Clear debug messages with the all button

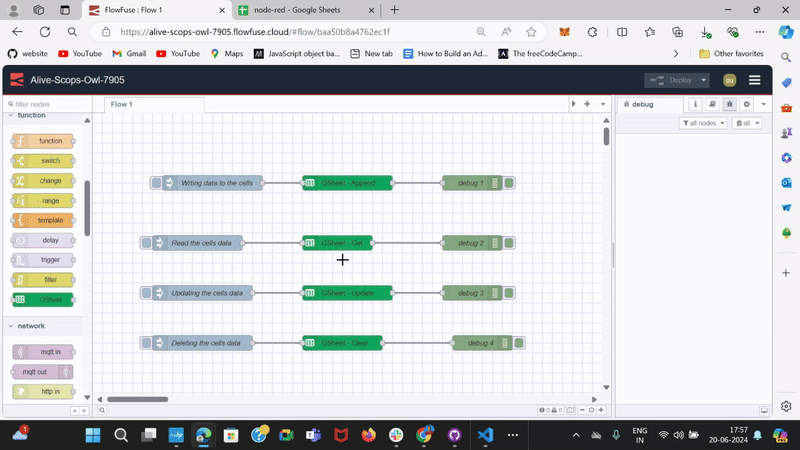point(746,123)
